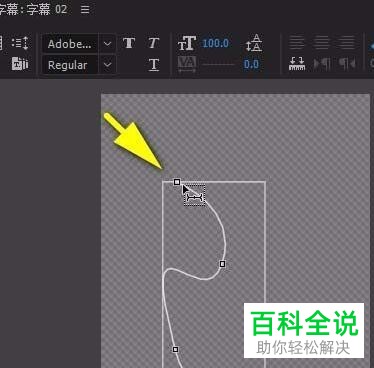The height and width of the screenshot is (368, 374).
Task: Click the font size TT icon
Action: 187,43
